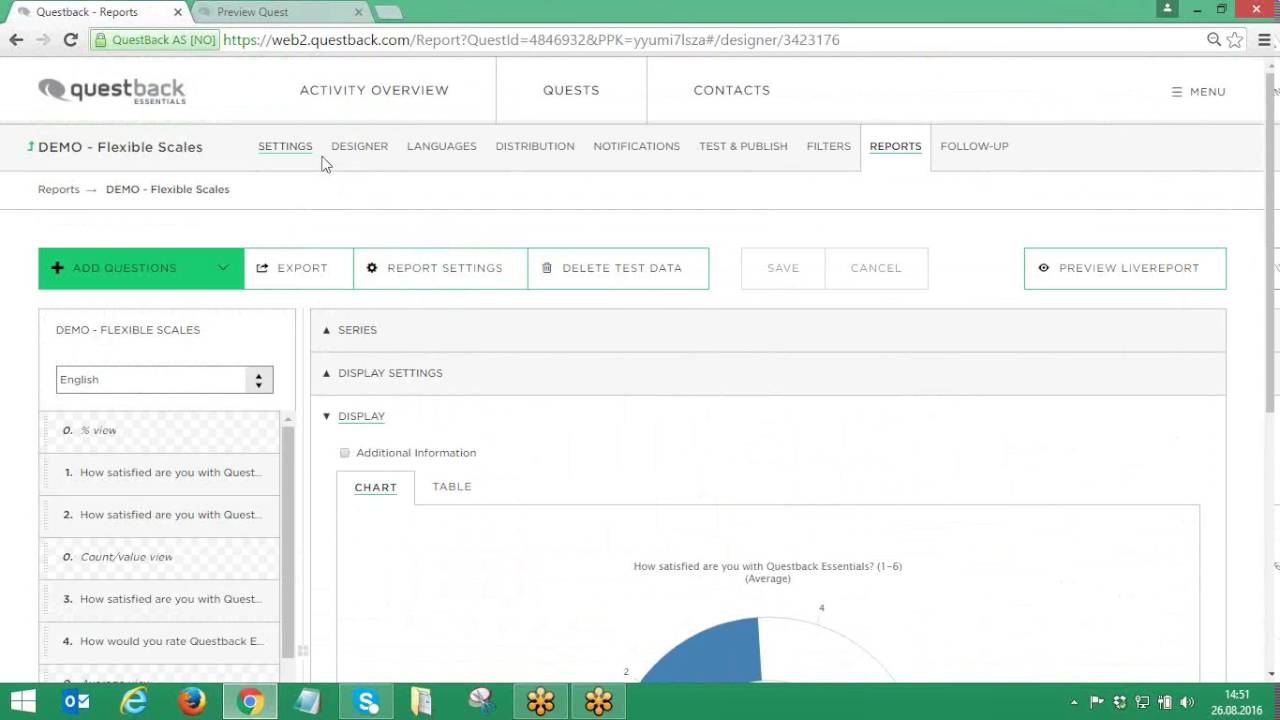Image resolution: width=1280 pixels, height=720 pixels.
Task: Open Contacts in the top navigation
Action: coord(732,90)
